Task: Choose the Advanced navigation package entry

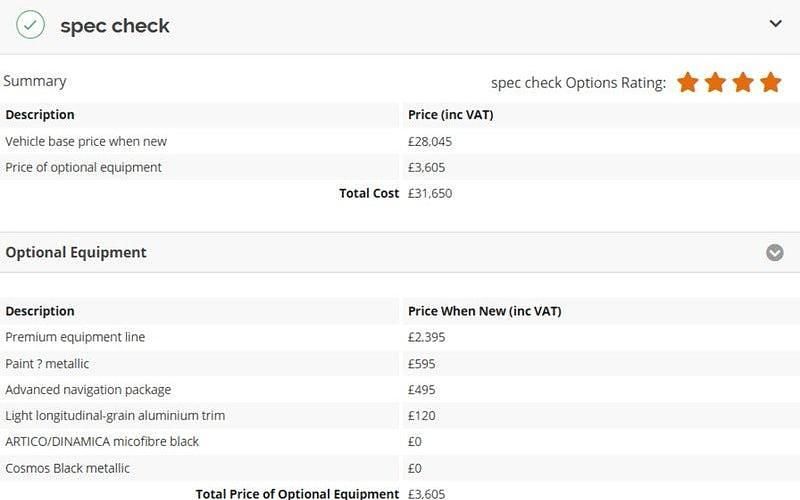Action: coord(88,389)
